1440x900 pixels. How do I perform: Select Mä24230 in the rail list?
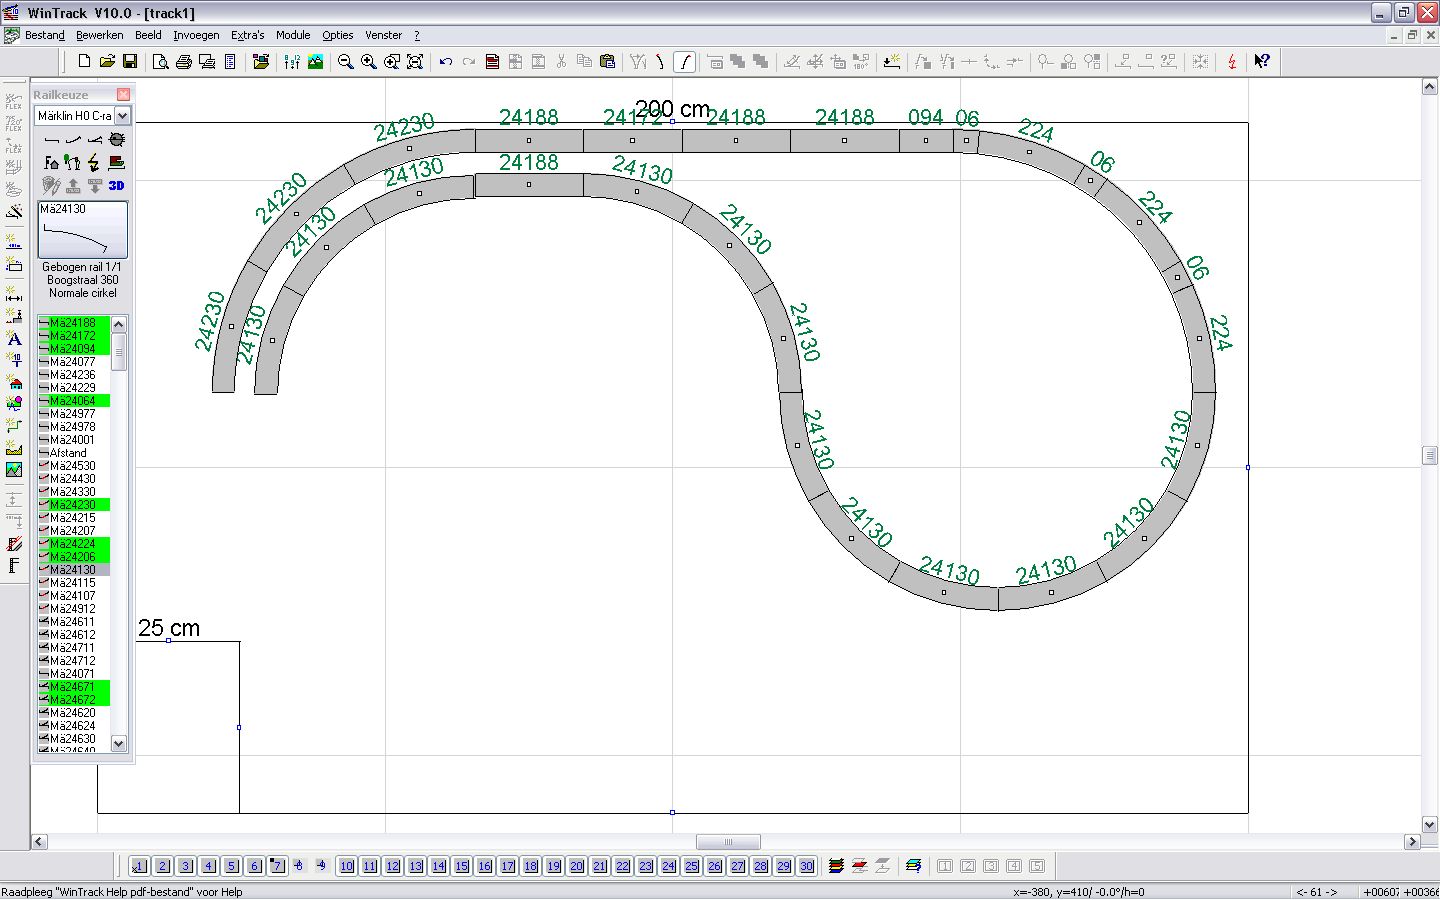tap(74, 505)
